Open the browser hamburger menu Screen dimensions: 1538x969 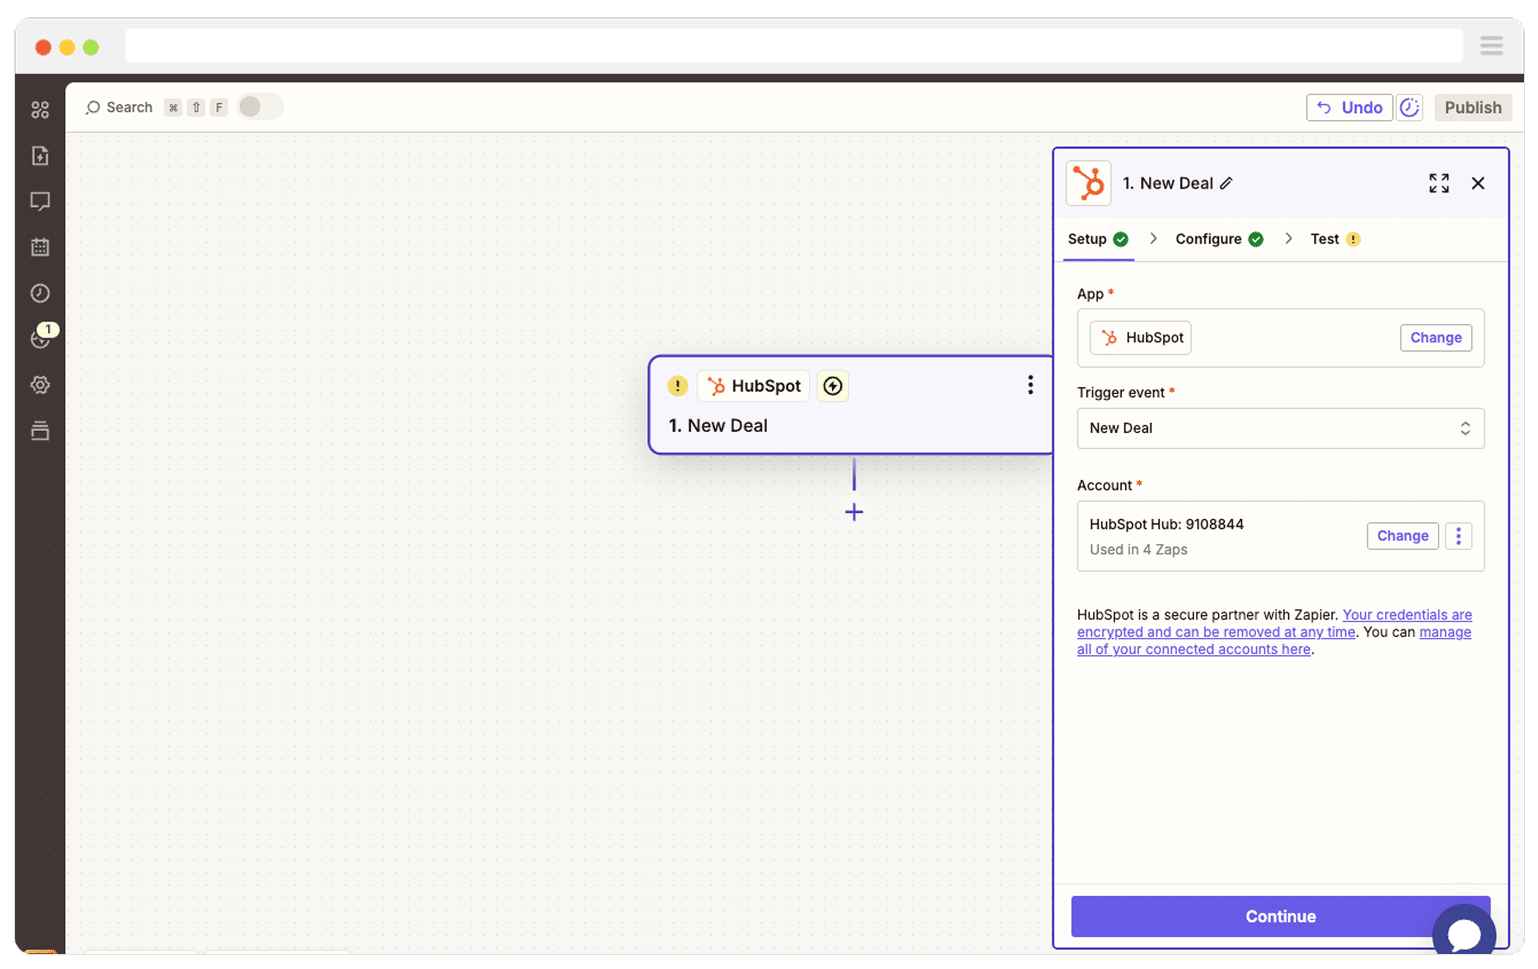click(x=1491, y=46)
